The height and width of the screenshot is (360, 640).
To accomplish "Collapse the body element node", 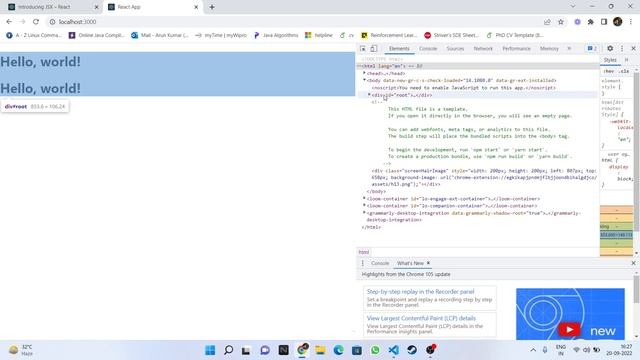I will click(364, 80).
